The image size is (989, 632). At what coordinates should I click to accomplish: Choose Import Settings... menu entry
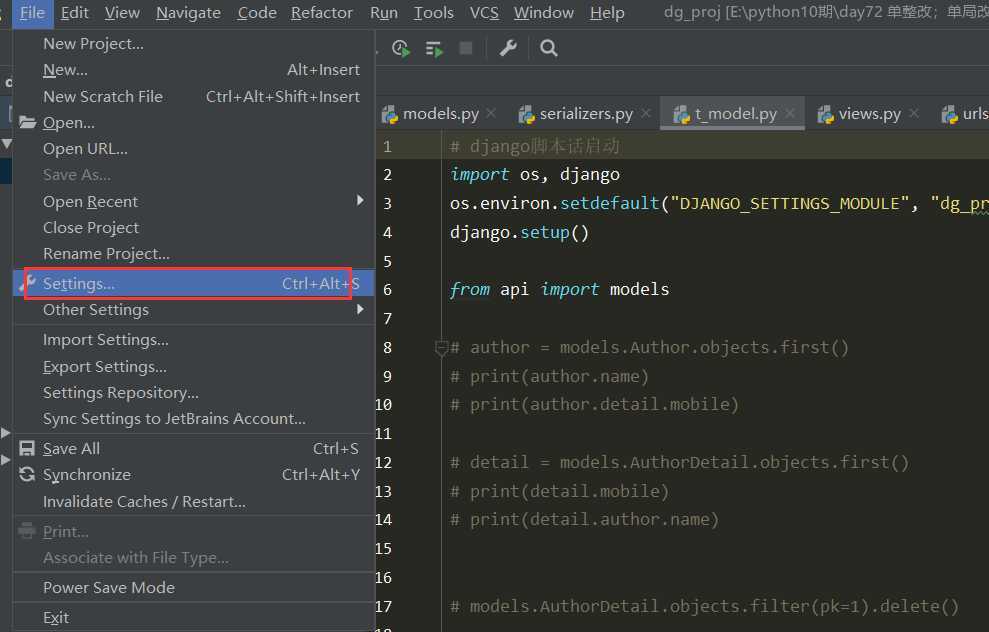pos(194,340)
